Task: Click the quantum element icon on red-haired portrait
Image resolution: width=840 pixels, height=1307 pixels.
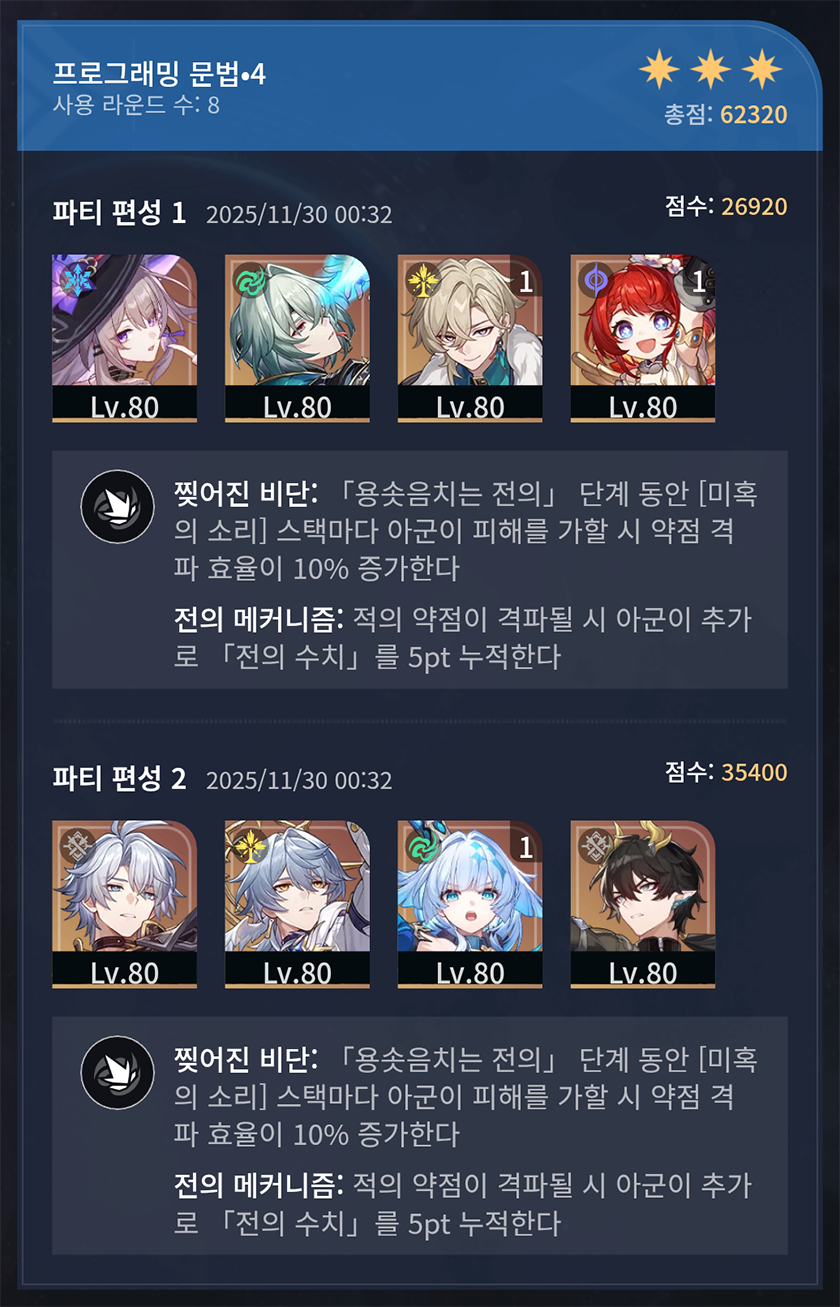Action: (593, 279)
